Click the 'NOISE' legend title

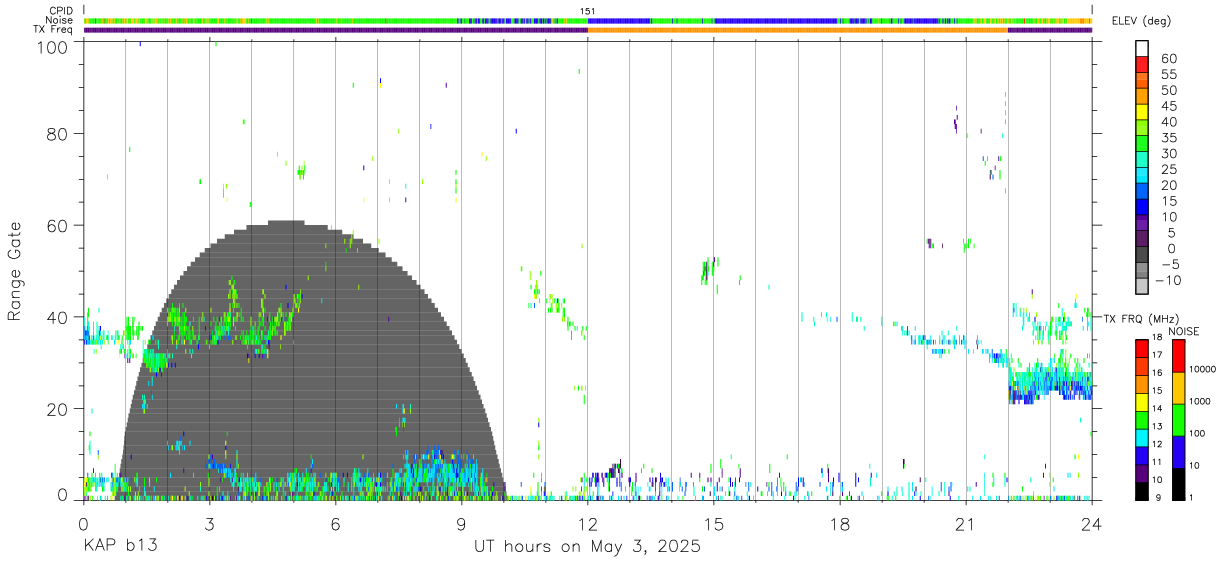pos(1184,331)
